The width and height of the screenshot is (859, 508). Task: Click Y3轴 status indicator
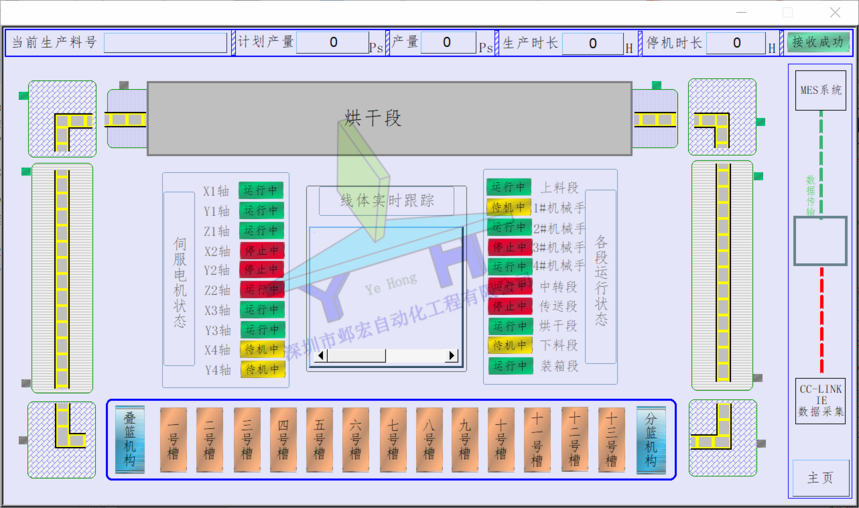[262, 330]
